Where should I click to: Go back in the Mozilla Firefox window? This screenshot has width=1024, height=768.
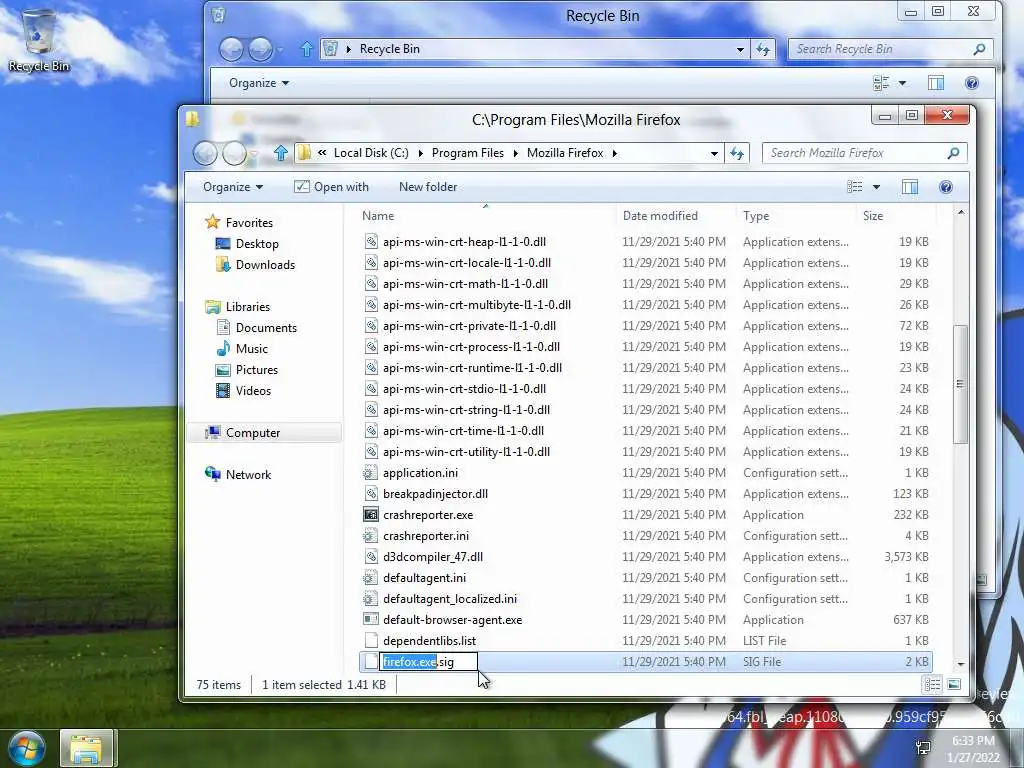205,153
